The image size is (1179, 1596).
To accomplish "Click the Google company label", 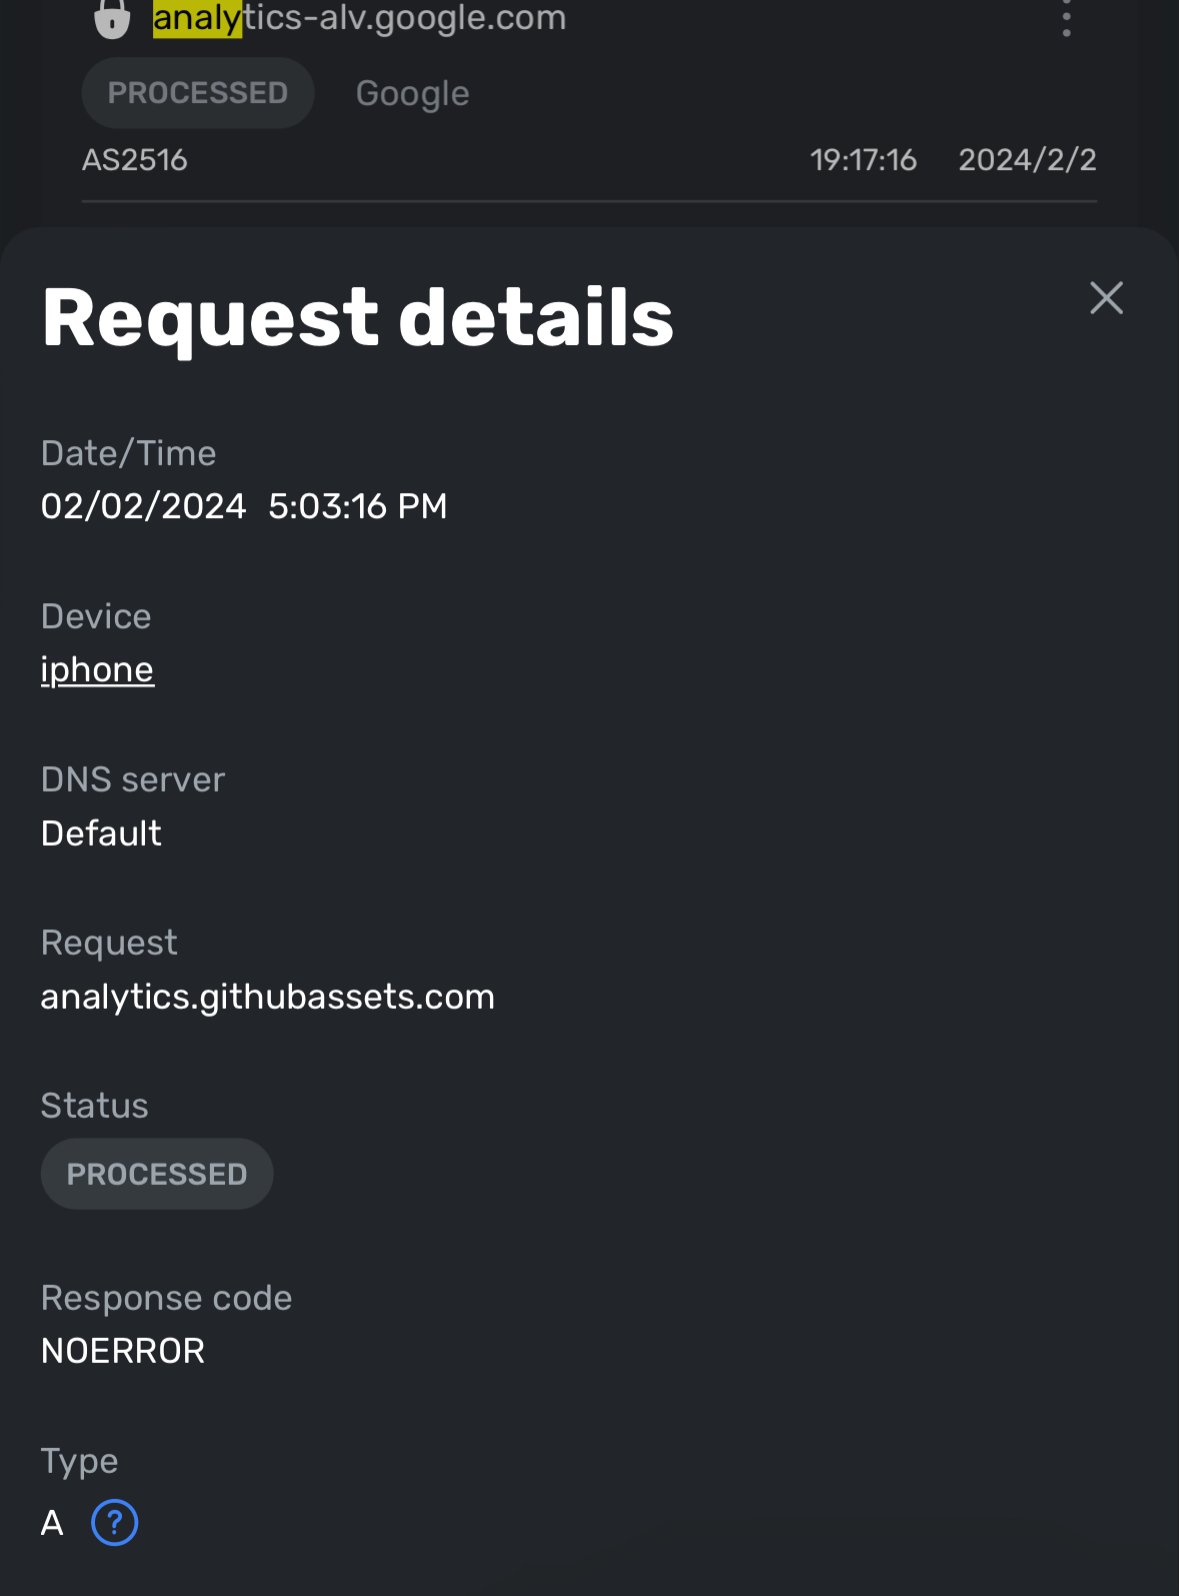I will click(411, 93).
